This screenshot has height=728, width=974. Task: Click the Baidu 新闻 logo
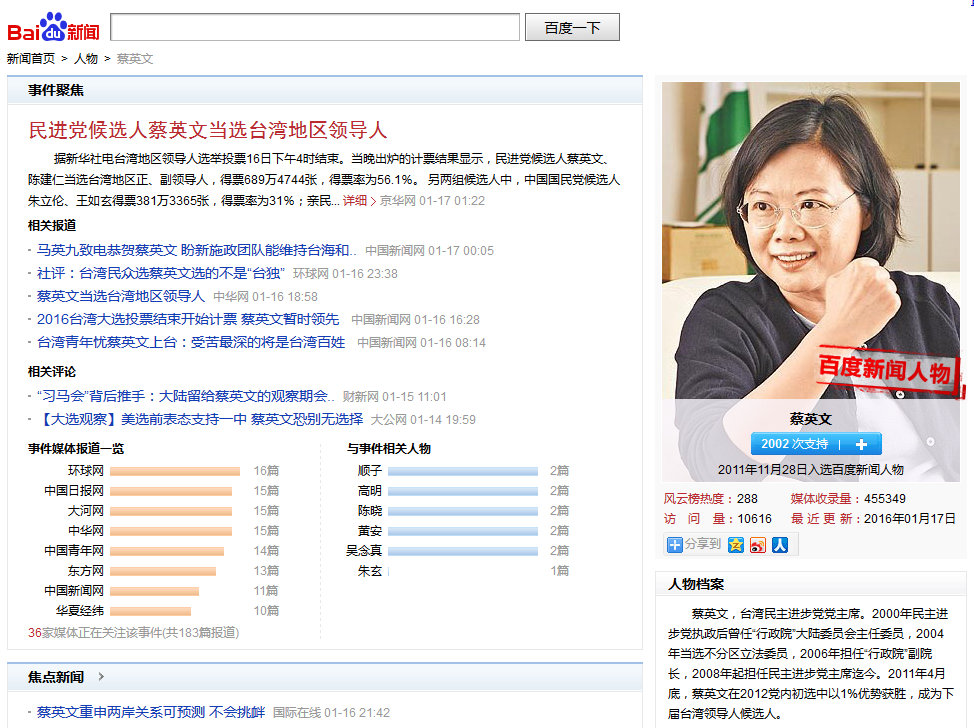coord(53,27)
